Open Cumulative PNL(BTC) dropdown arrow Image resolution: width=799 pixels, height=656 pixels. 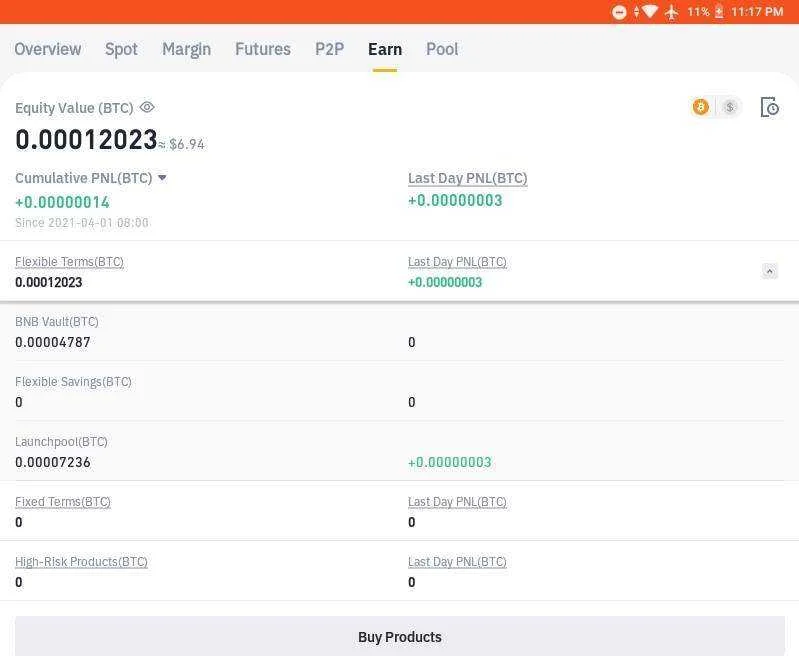[162, 178]
